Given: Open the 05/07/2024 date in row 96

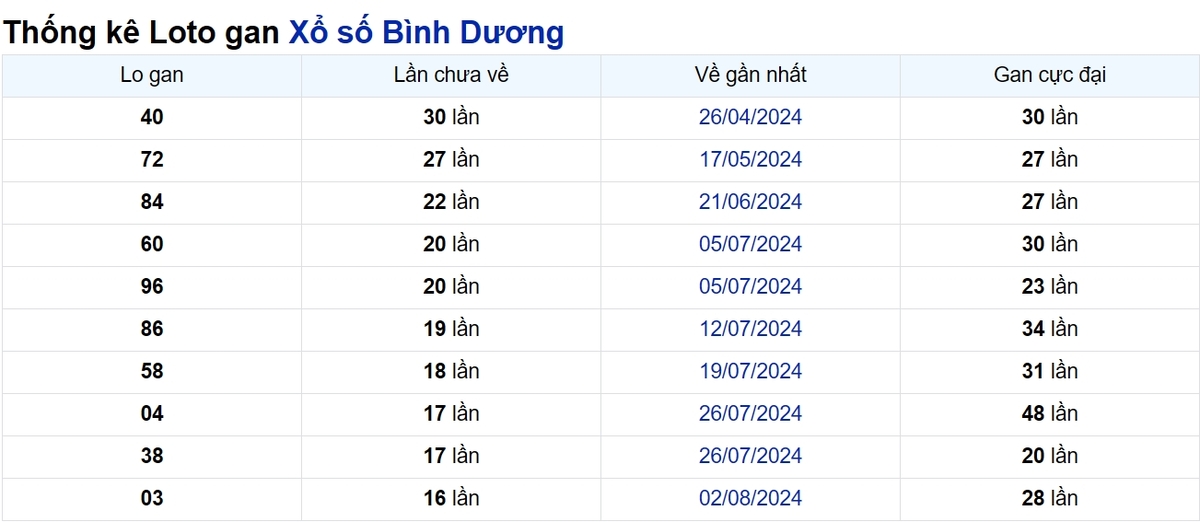Looking at the screenshot, I should (751, 286).
